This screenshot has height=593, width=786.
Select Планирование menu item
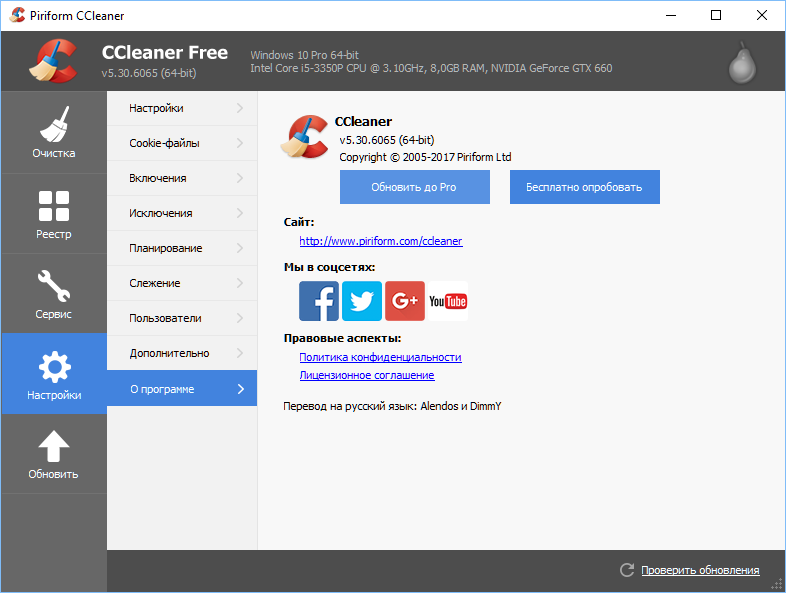[x=166, y=248]
